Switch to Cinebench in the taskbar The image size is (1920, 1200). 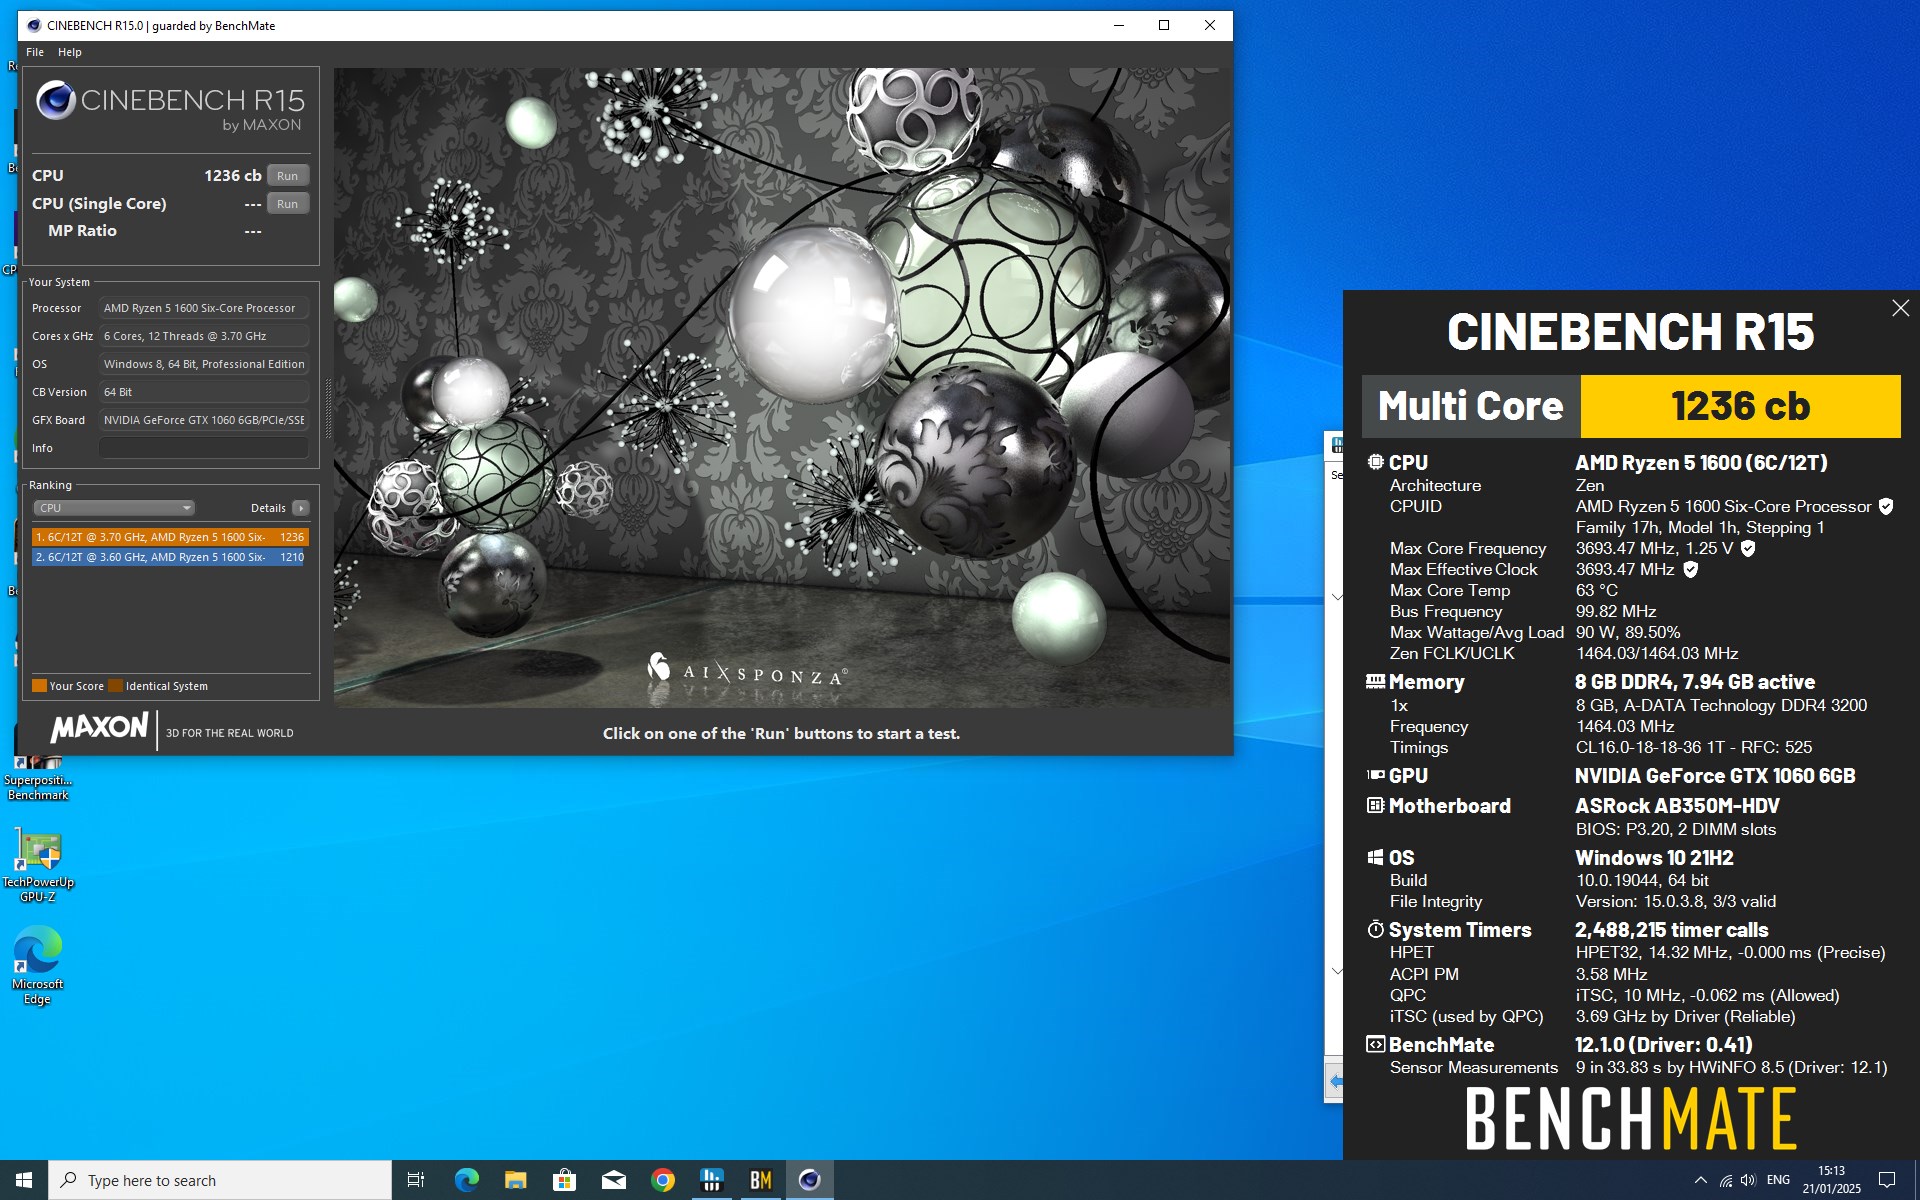[810, 1180]
